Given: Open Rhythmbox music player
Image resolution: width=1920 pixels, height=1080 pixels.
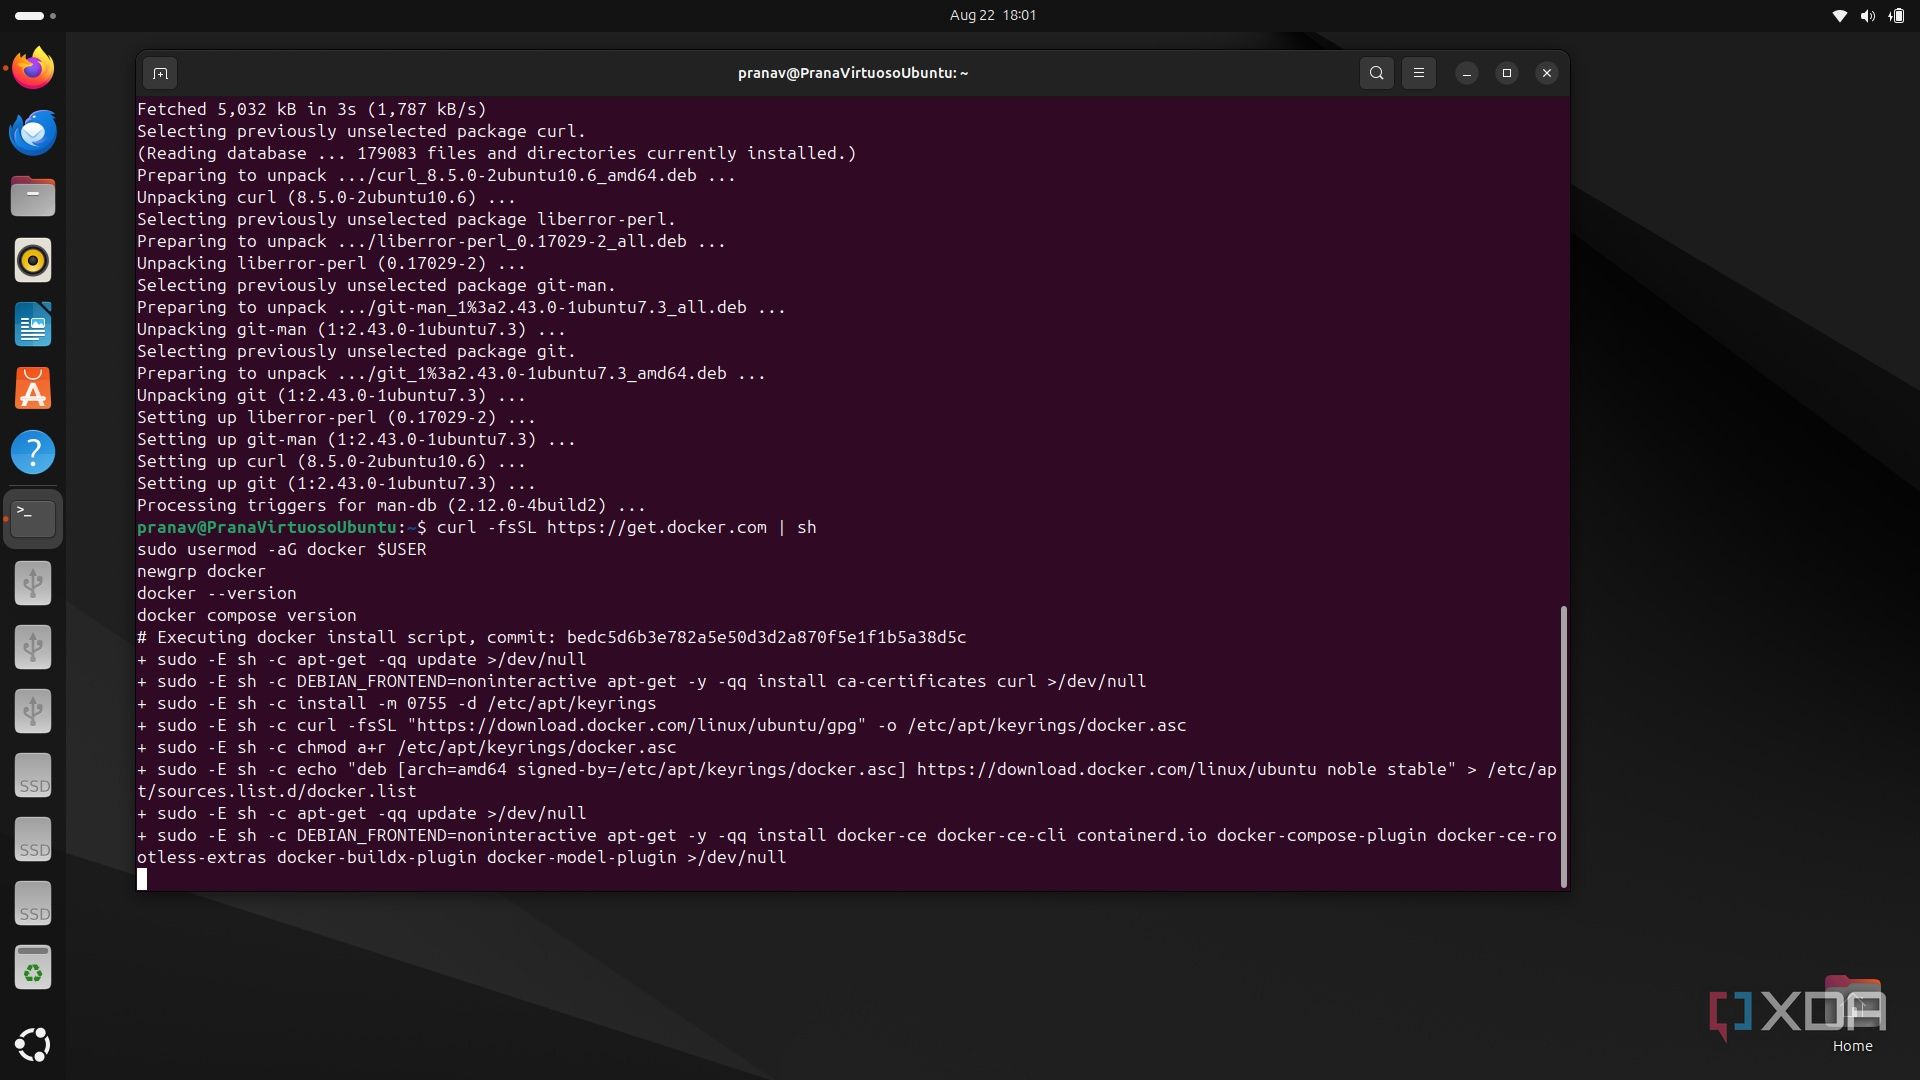Looking at the screenshot, I should [x=33, y=260].
